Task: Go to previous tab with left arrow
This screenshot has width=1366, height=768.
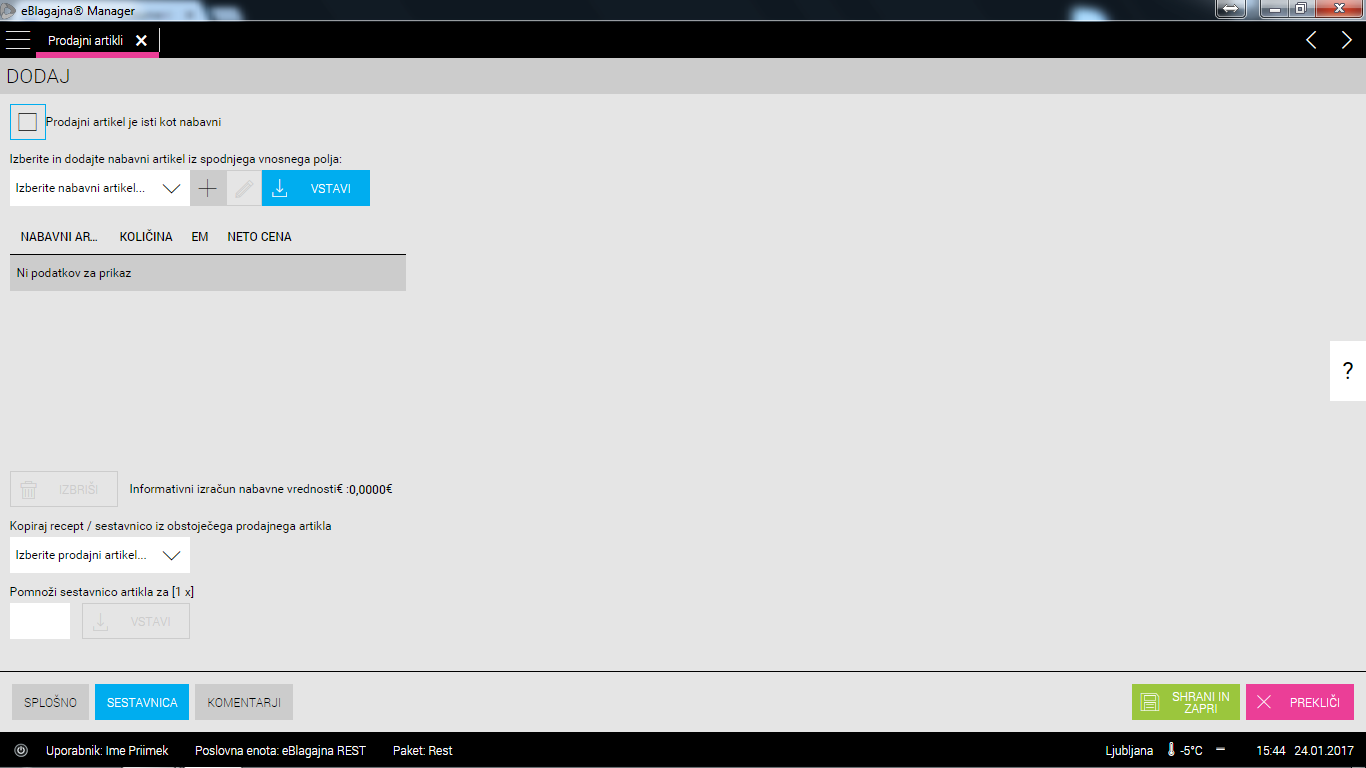Action: pyautogui.click(x=1311, y=40)
